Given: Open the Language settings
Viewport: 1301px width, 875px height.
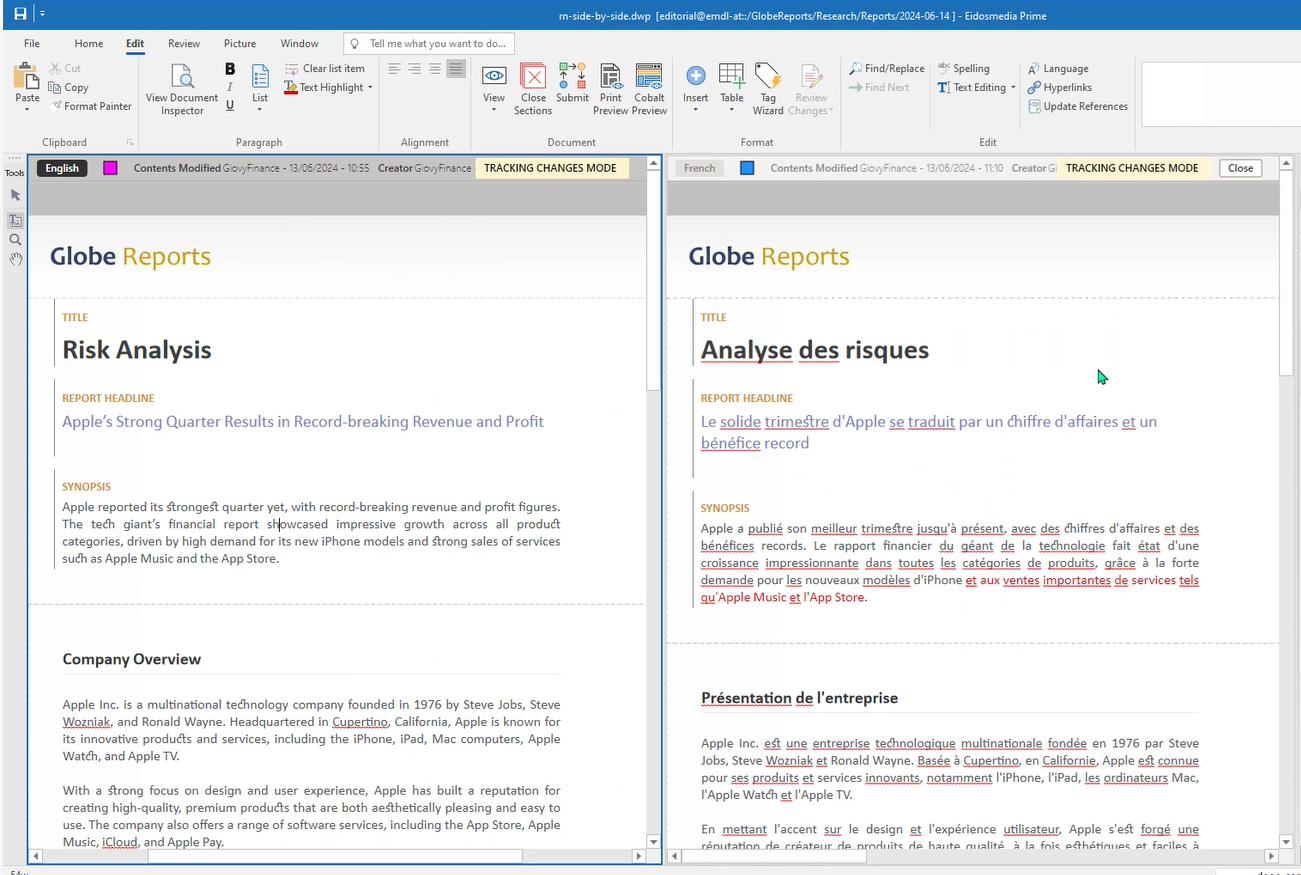Looking at the screenshot, I should (x=1058, y=68).
